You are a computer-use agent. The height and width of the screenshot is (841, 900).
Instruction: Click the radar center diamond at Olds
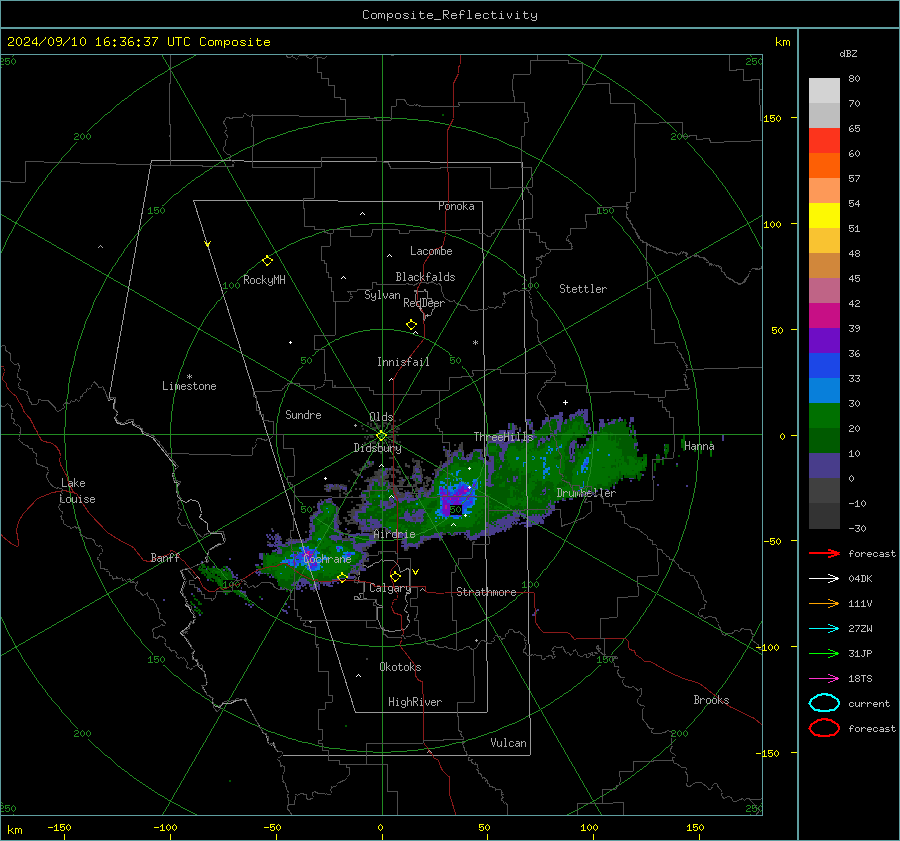381,436
